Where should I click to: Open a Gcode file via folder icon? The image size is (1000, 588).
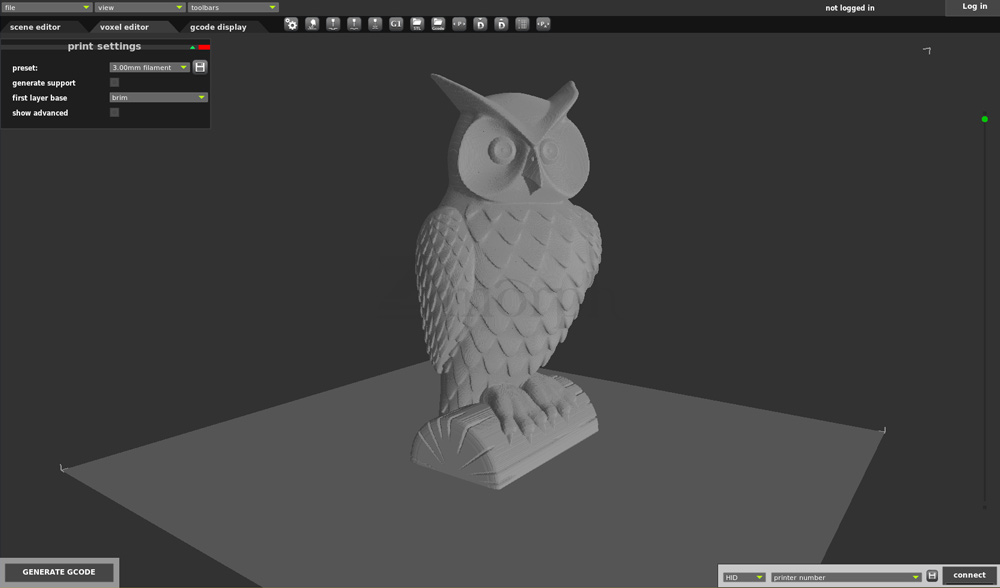tap(438, 24)
